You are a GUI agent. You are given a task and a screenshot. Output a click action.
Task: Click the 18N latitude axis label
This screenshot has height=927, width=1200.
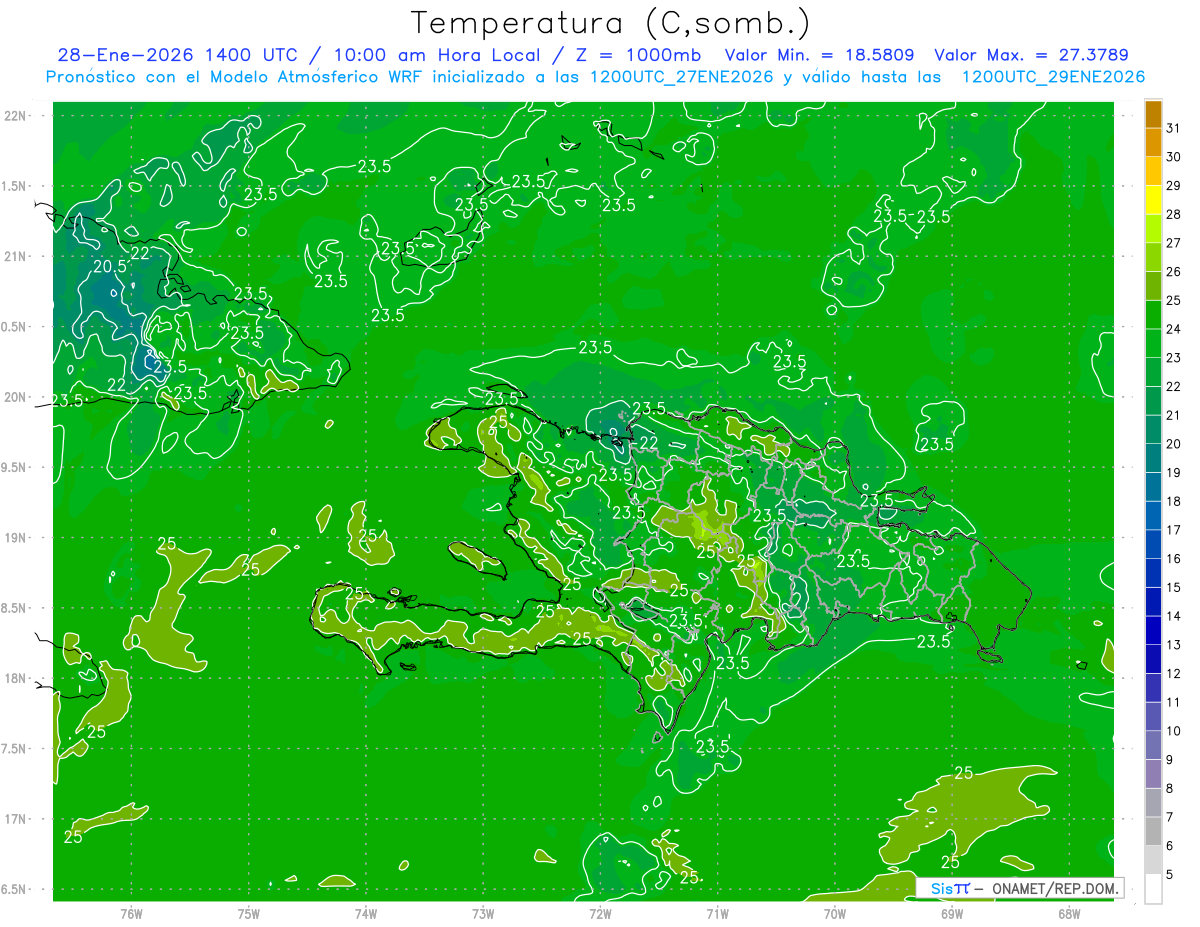click(x=17, y=678)
